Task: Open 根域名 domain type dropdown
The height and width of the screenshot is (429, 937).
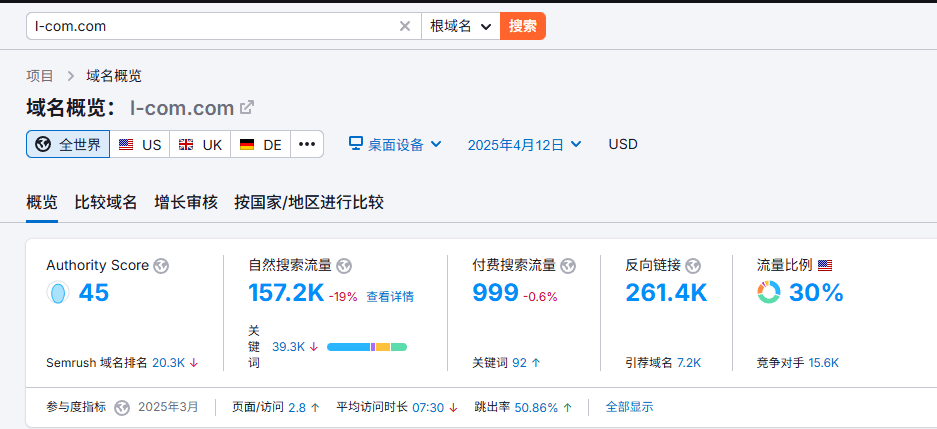Action: click(461, 26)
